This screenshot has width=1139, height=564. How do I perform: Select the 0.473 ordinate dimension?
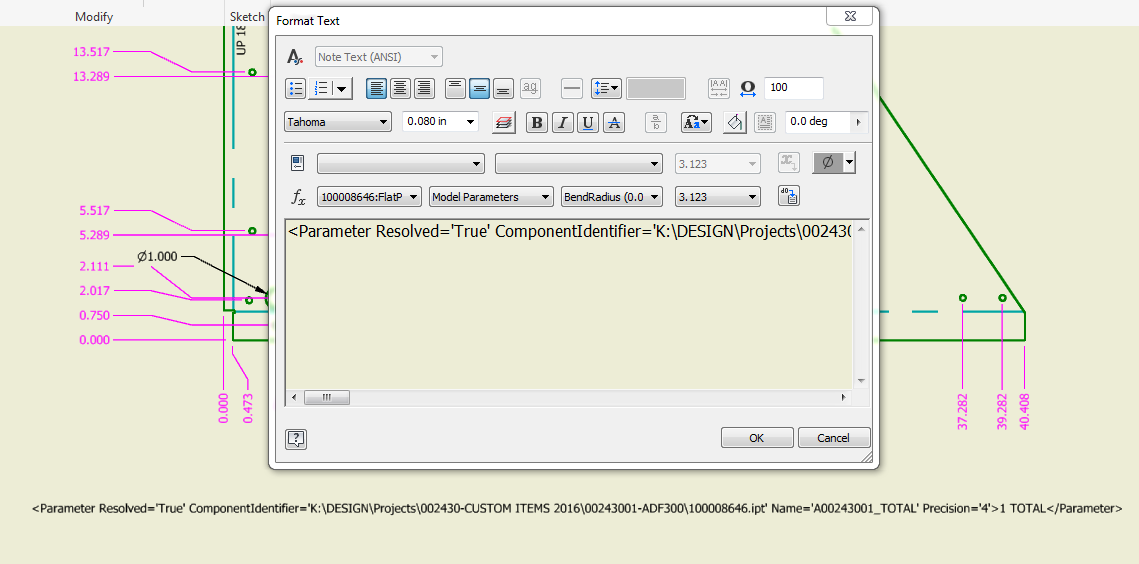click(x=248, y=408)
